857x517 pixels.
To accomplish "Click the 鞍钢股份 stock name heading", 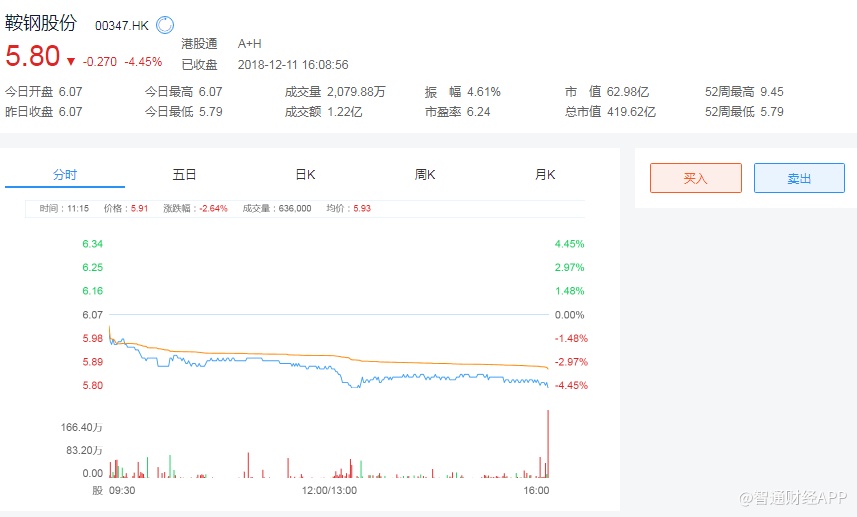I will click(44, 23).
